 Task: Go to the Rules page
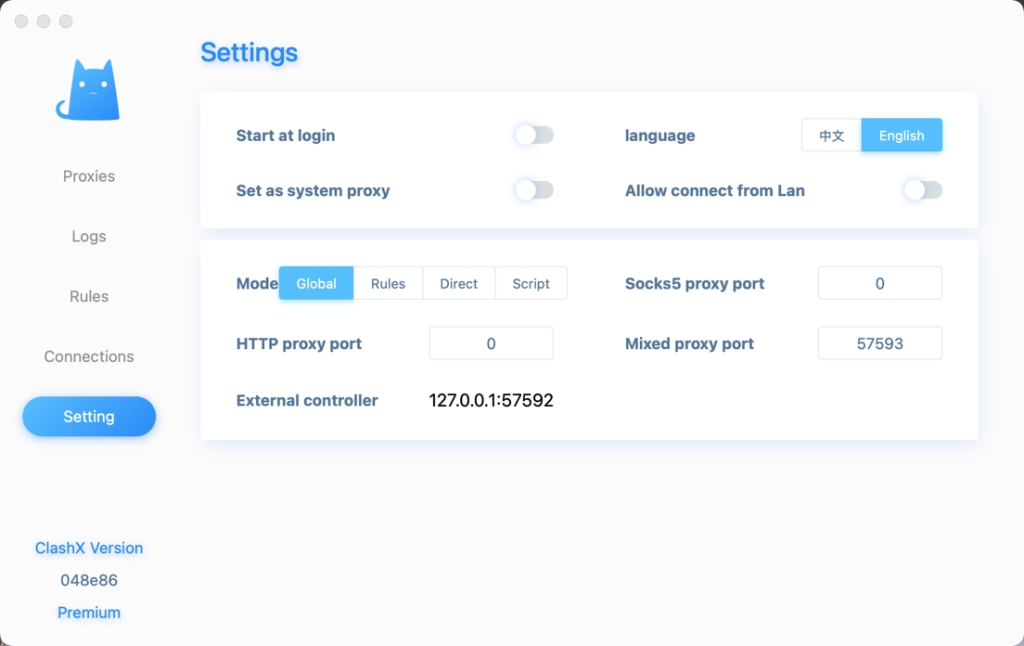tap(89, 296)
